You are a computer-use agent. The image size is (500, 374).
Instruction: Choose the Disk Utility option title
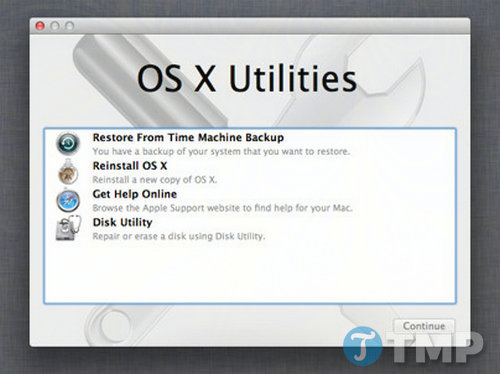(x=122, y=222)
